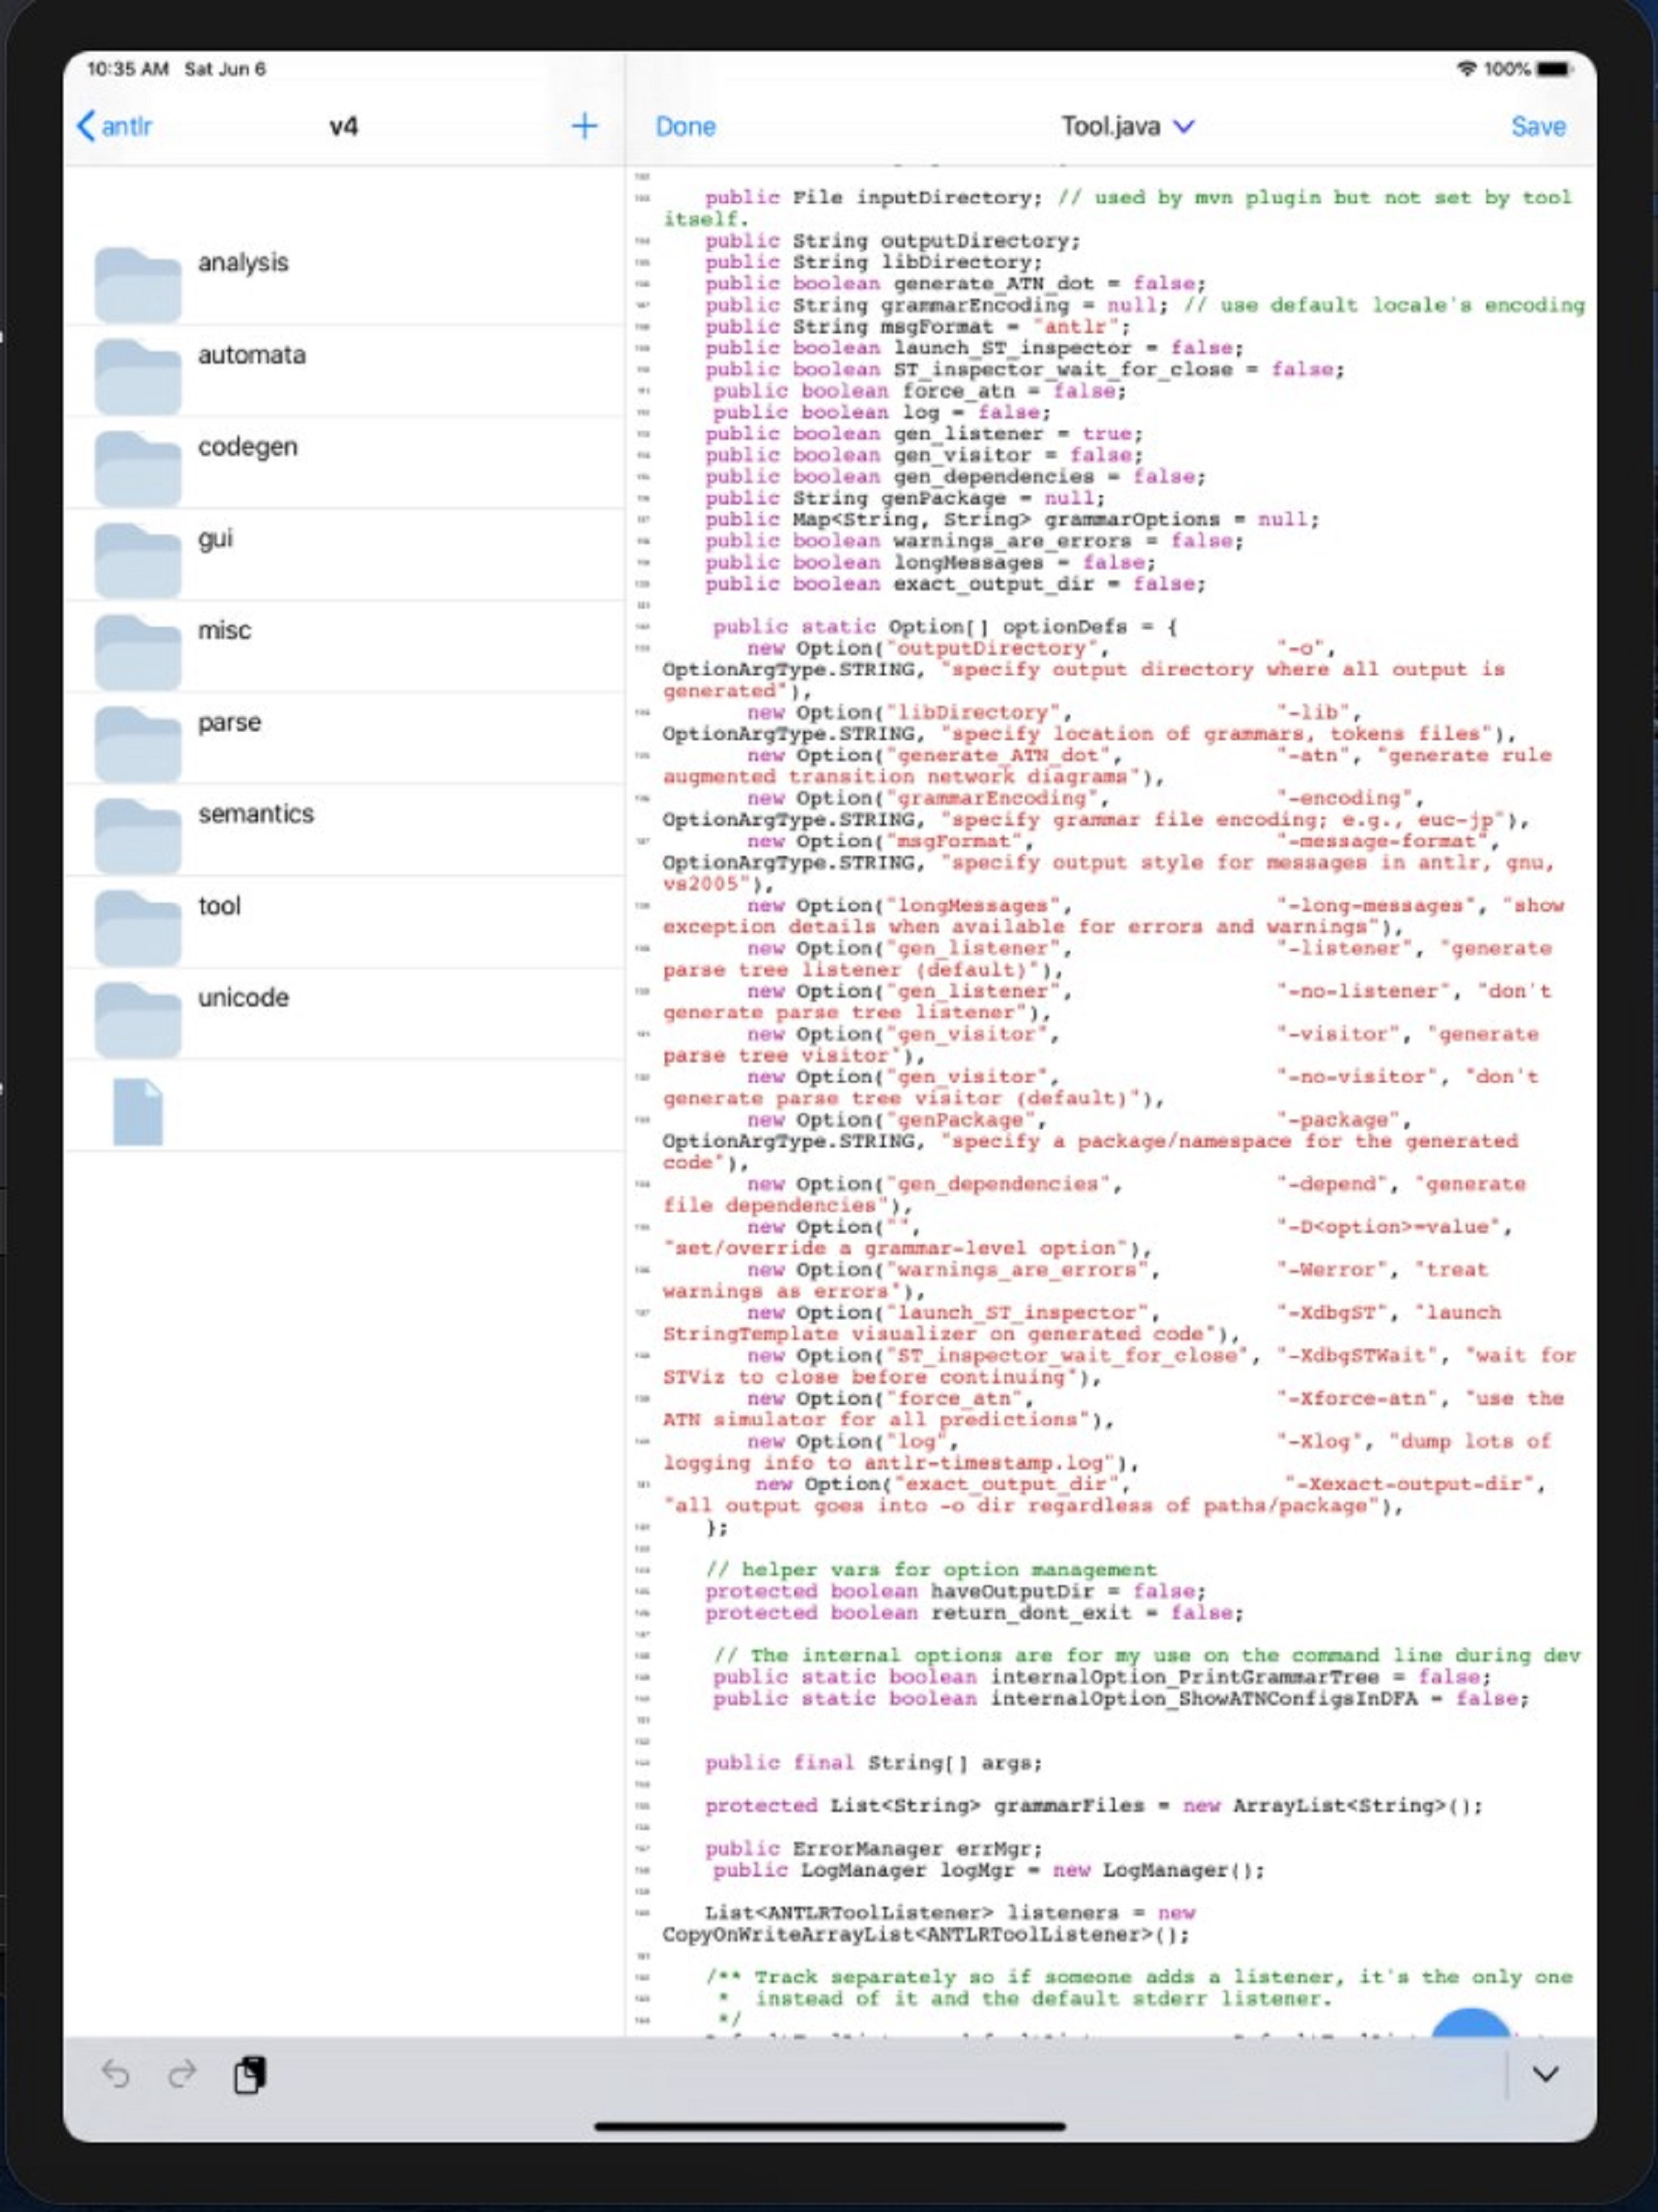Viewport: 1658px width, 2212px height.
Task: Open the unnamed file icon below unicode
Action: point(138,1111)
